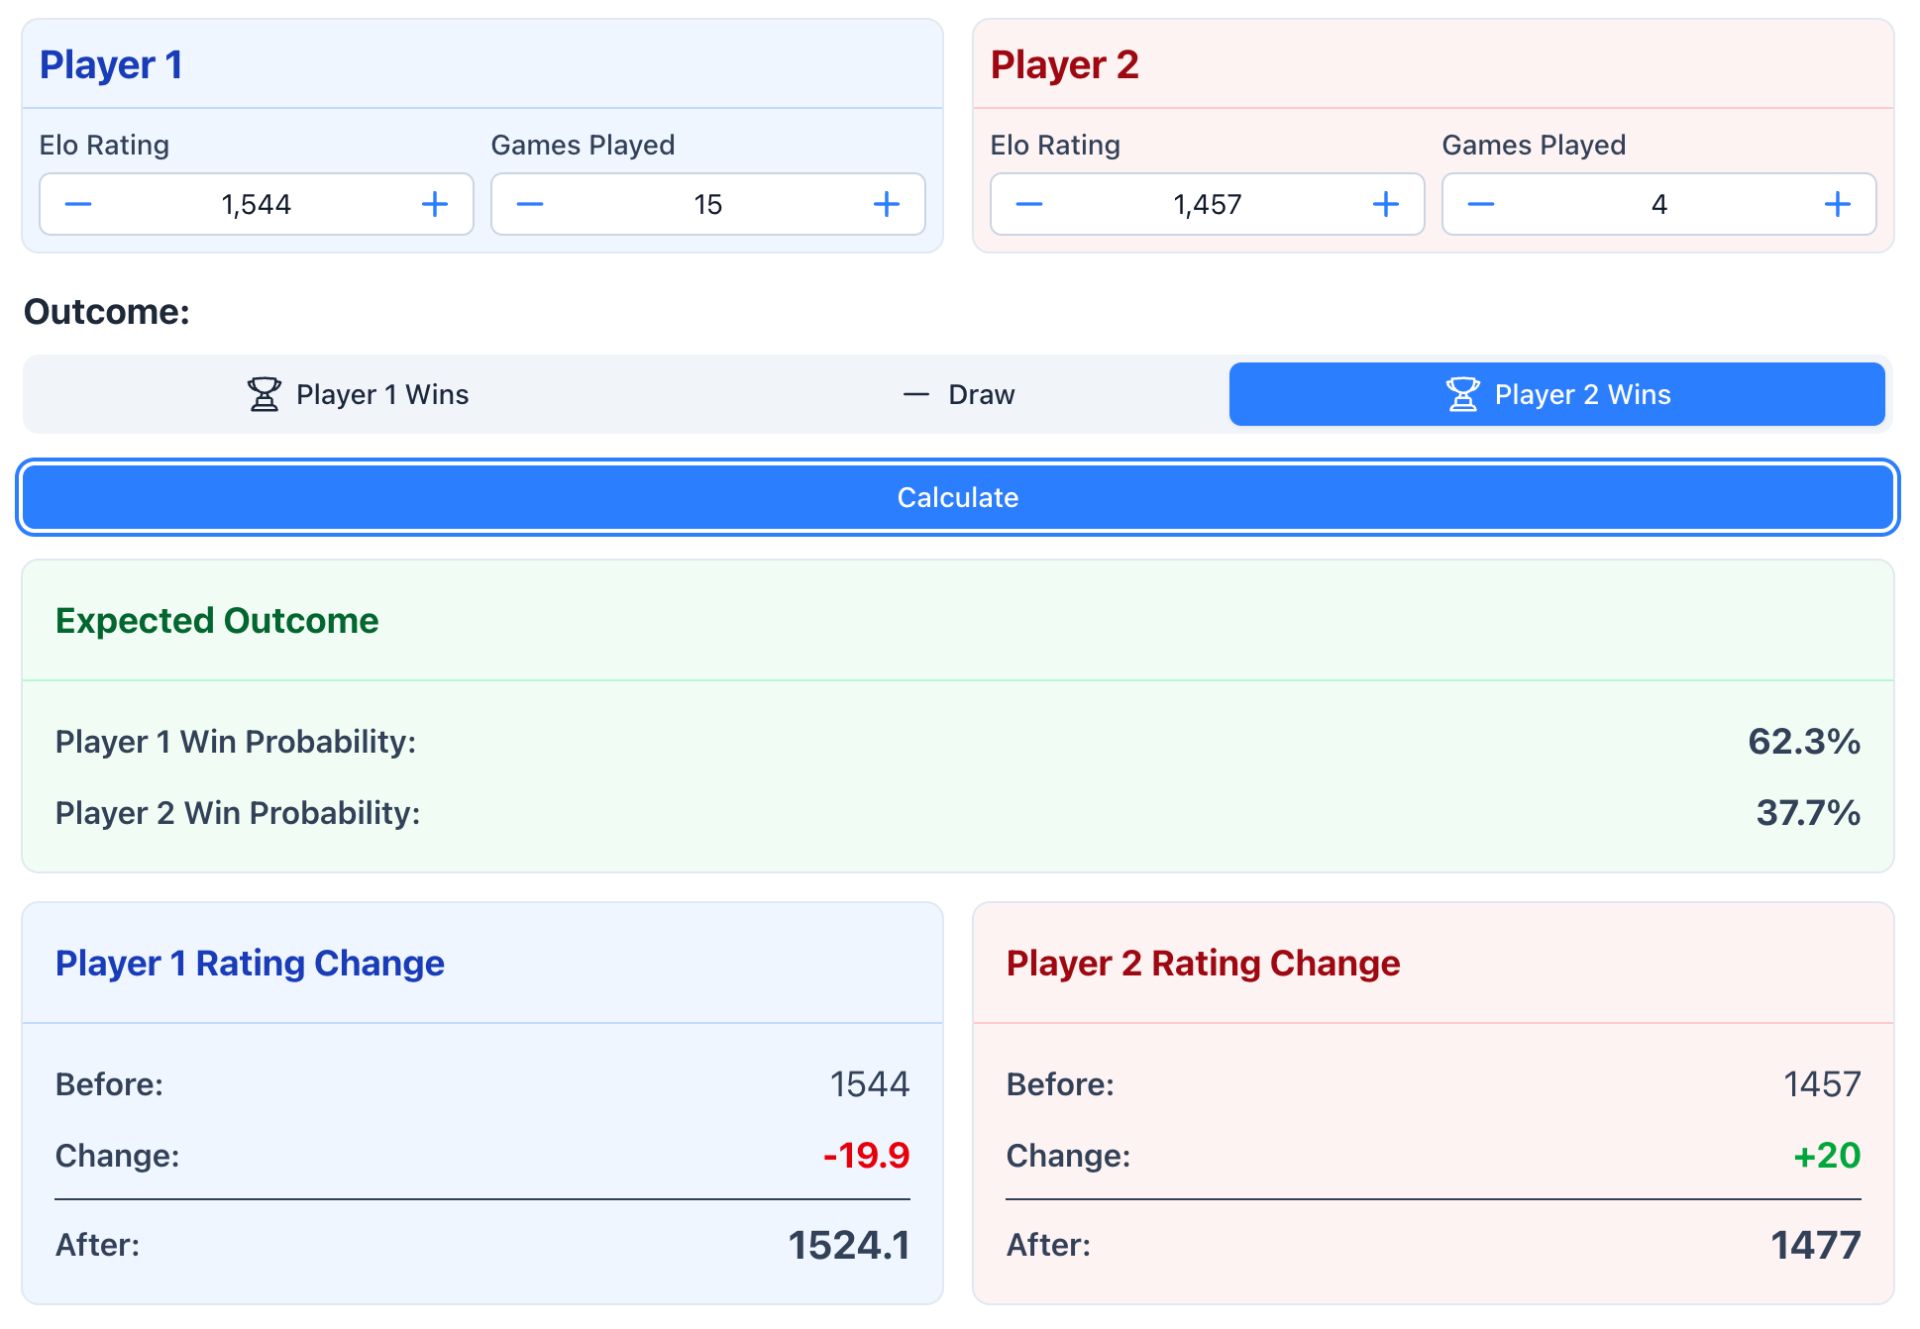Click plus on Player 2 Games Played
Viewport: 1920px width, 1329px height.
[x=1837, y=205]
